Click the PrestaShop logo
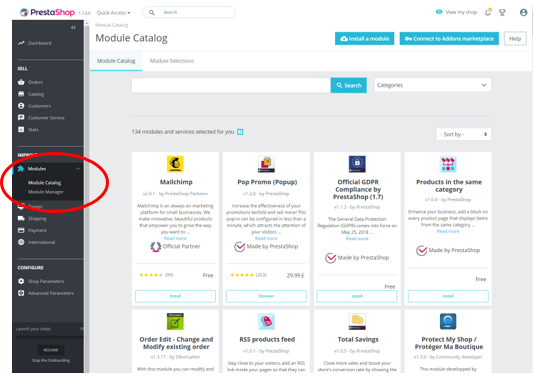Viewport: 557px width, 384px height. pyautogui.click(x=47, y=12)
